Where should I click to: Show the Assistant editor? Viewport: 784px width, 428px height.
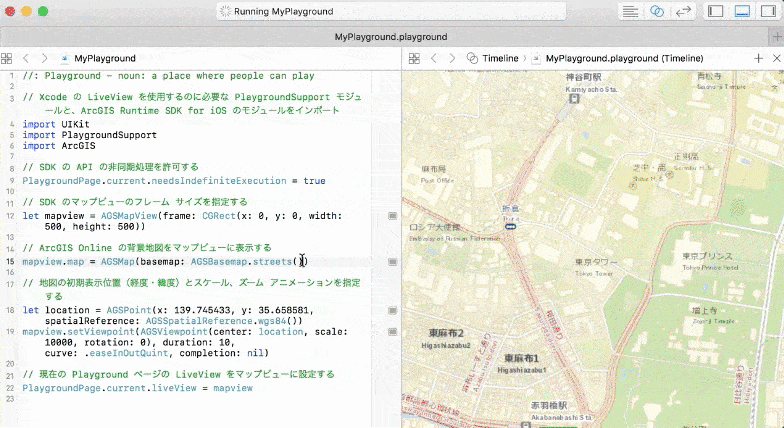pos(657,12)
